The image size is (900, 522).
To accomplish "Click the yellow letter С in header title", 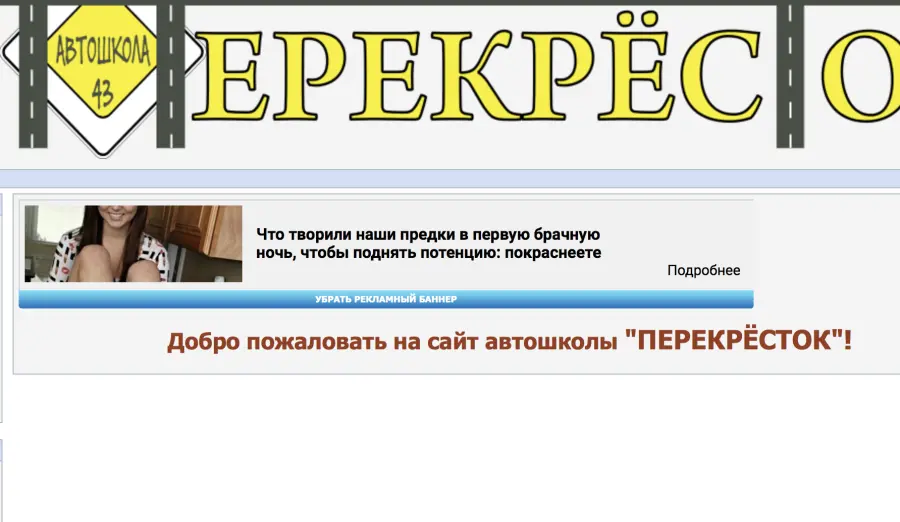I will click(721, 75).
